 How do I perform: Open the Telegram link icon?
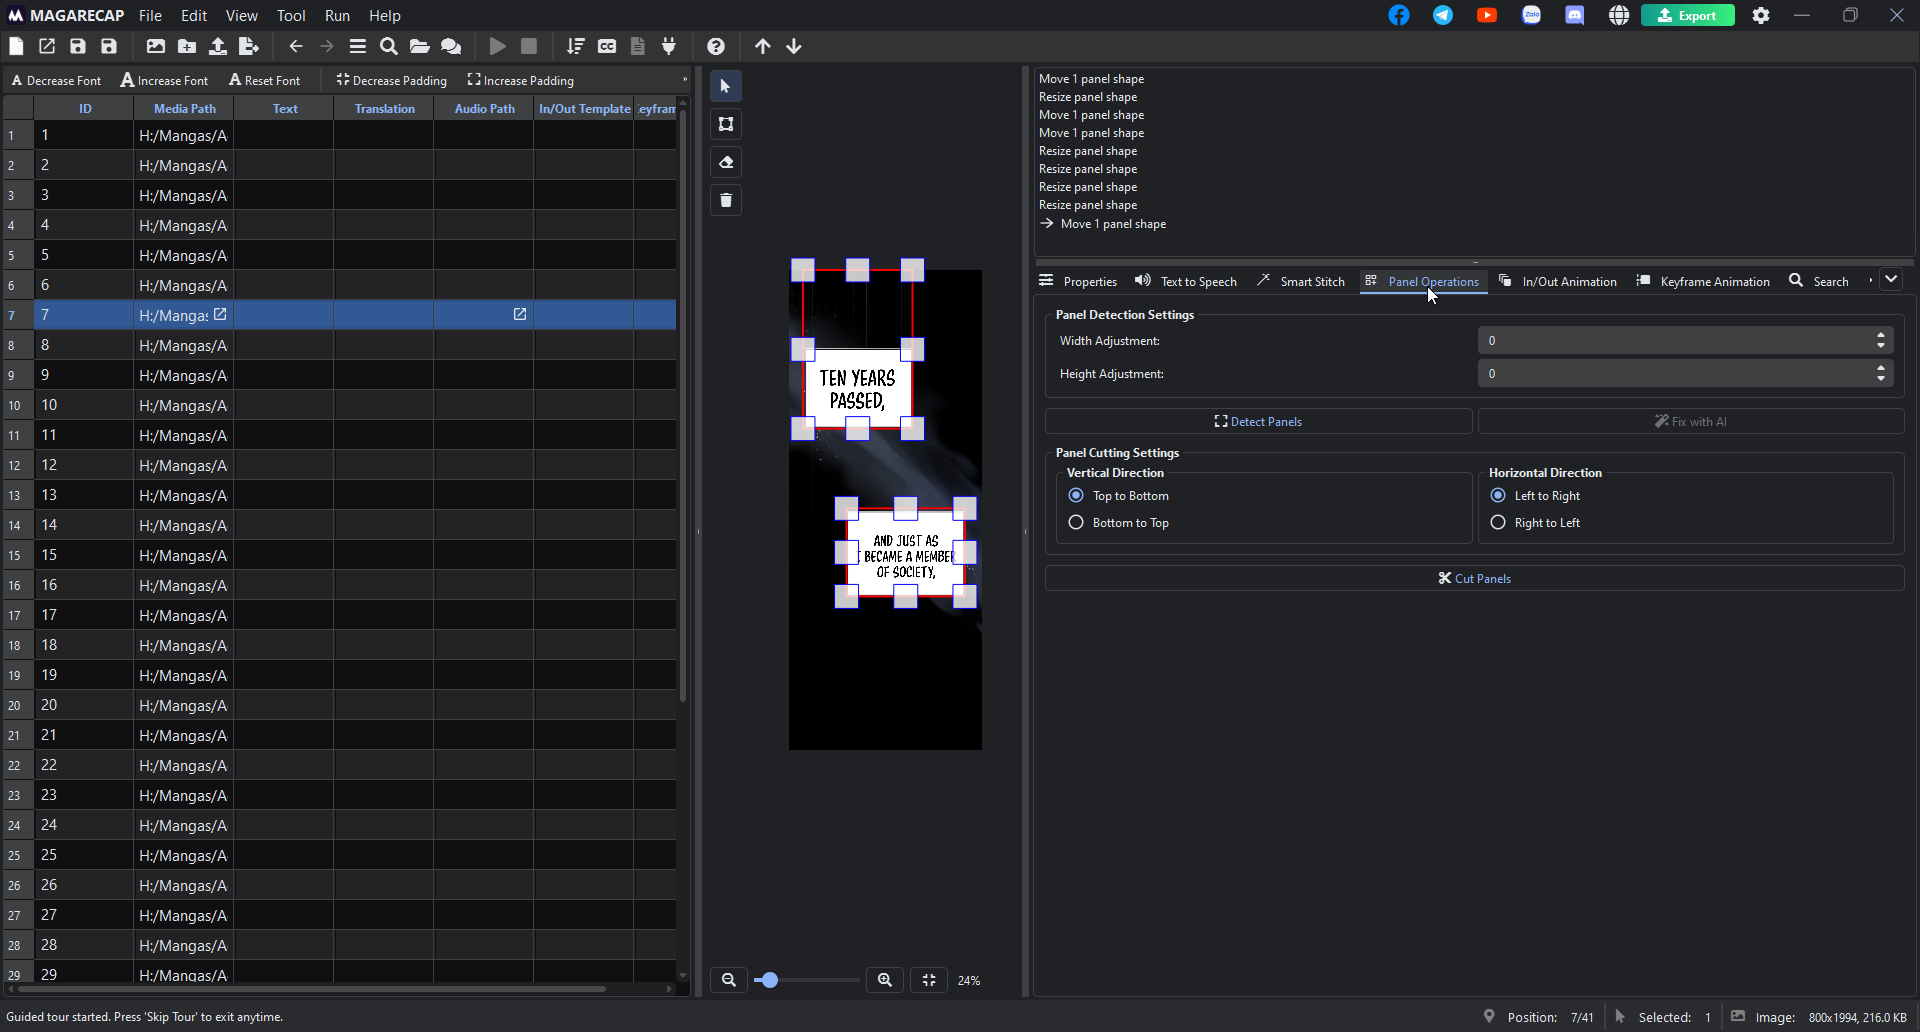(1443, 15)
